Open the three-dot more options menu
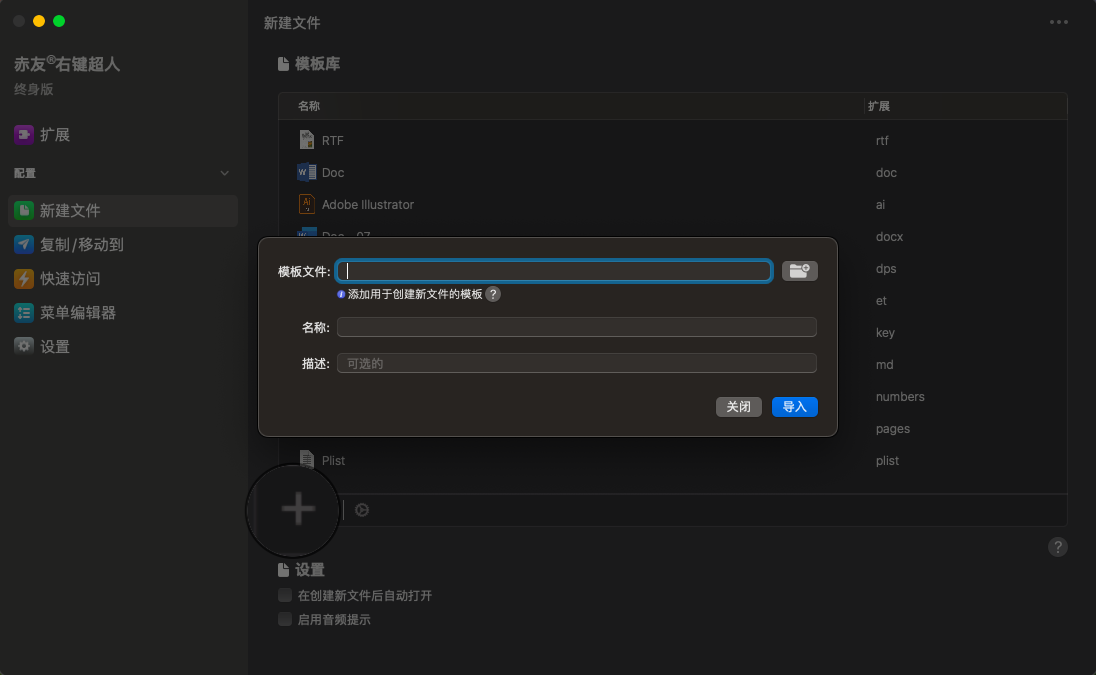1096x675 pixels. point(1059,22)
